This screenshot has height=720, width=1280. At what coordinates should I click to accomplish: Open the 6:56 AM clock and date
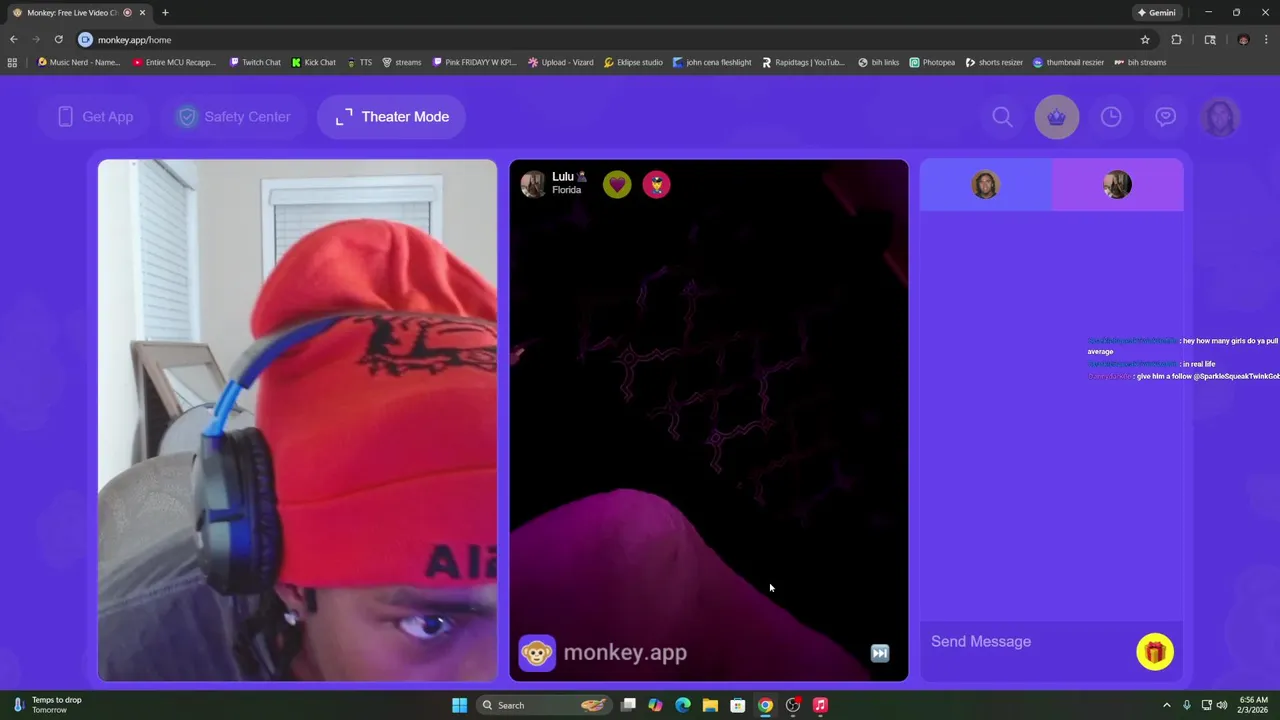(1253, 705)
